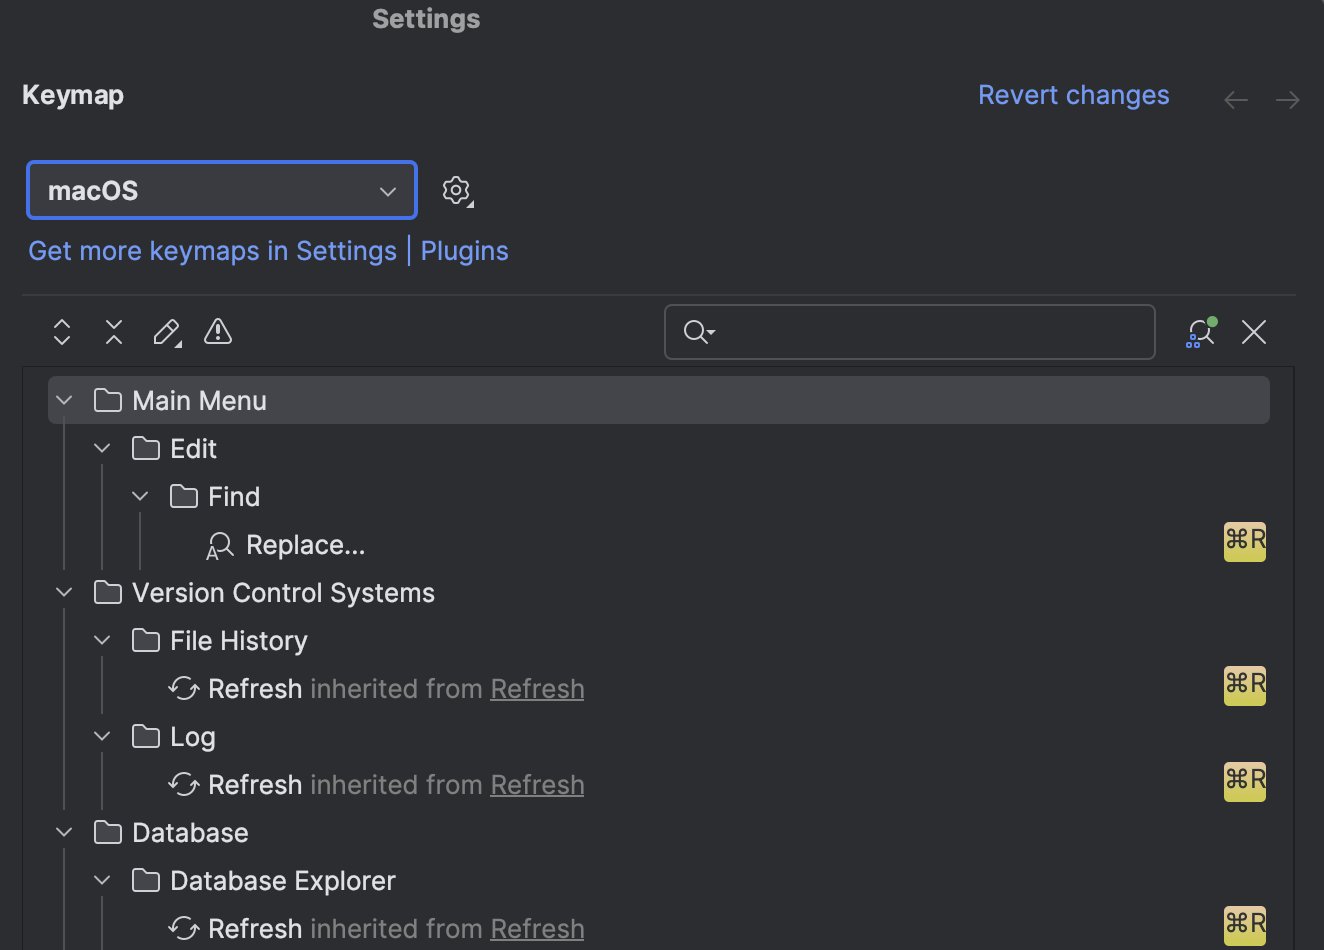Open the Plugins link
1324x950 pixels.
[464, 250]
